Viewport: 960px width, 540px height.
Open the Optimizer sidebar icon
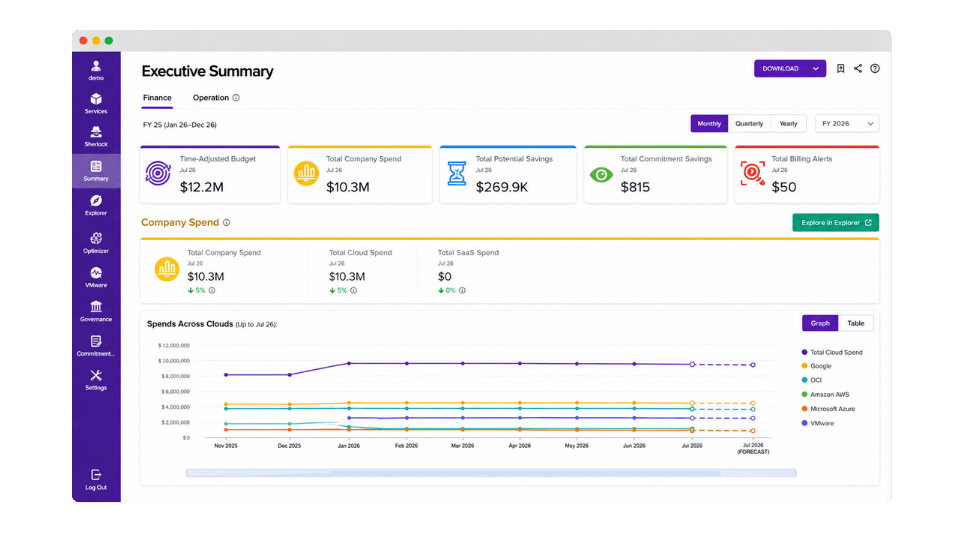96,238
